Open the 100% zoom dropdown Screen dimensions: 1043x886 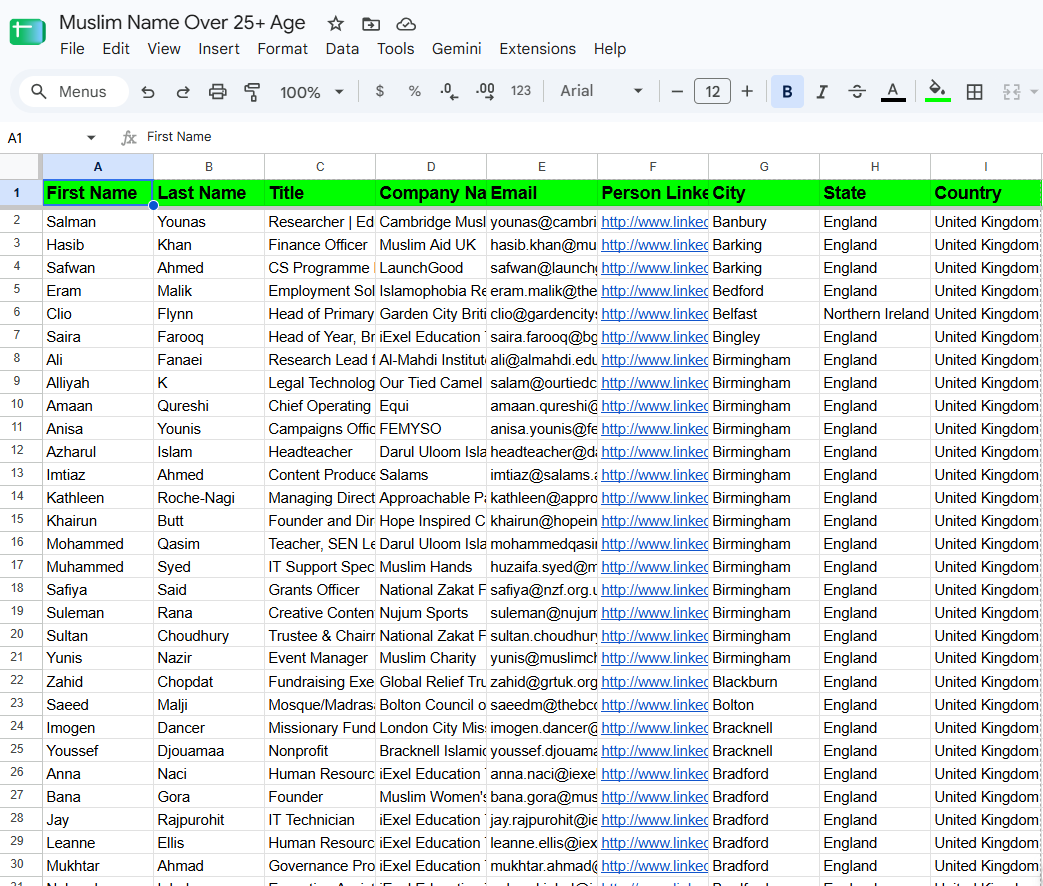311,92
